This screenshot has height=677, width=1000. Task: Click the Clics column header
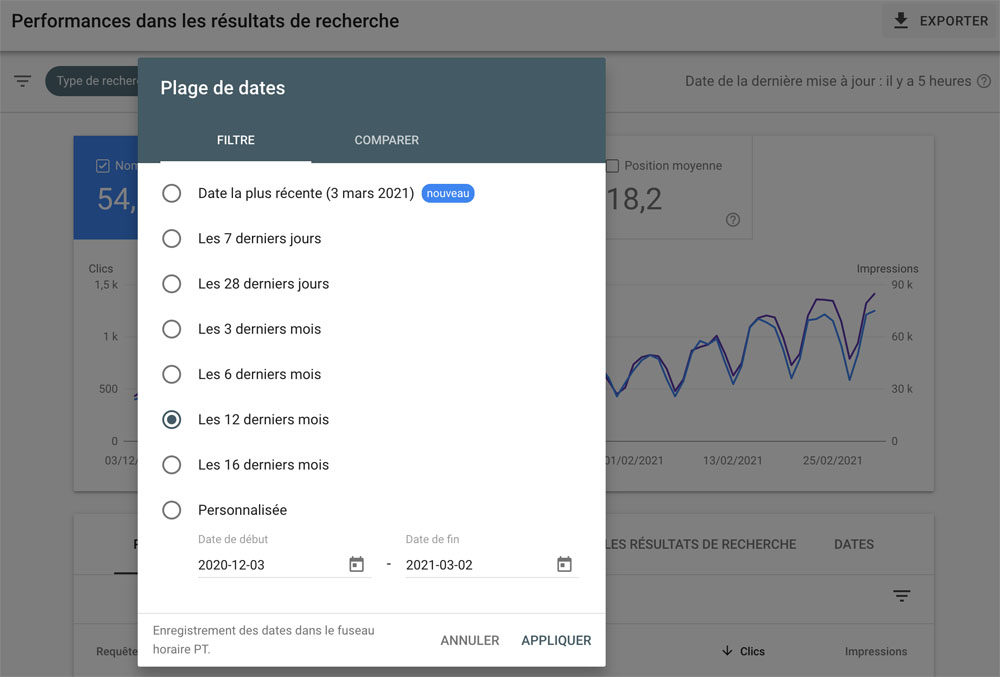pos(752,652)
